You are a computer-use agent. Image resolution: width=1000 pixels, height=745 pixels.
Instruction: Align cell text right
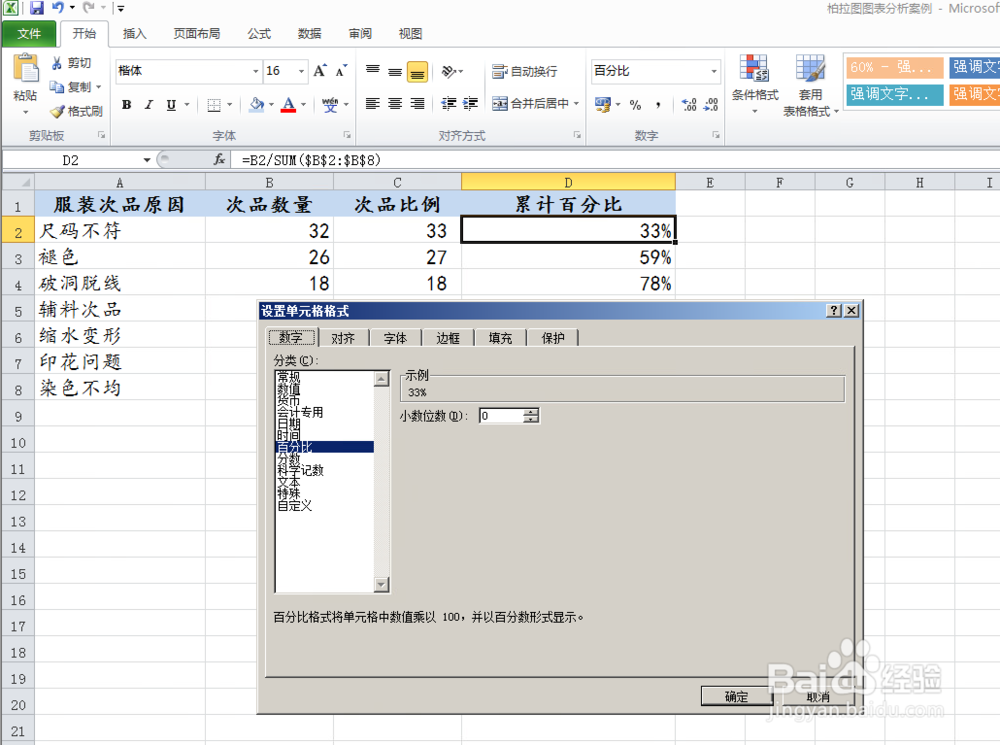[x=417, y=103]
